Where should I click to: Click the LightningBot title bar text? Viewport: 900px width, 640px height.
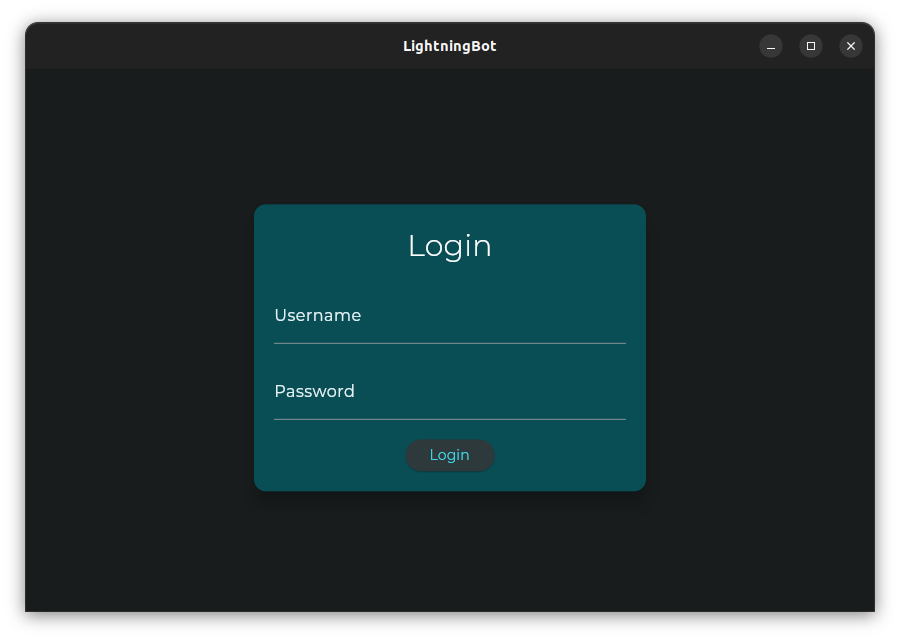coord(449,46)
